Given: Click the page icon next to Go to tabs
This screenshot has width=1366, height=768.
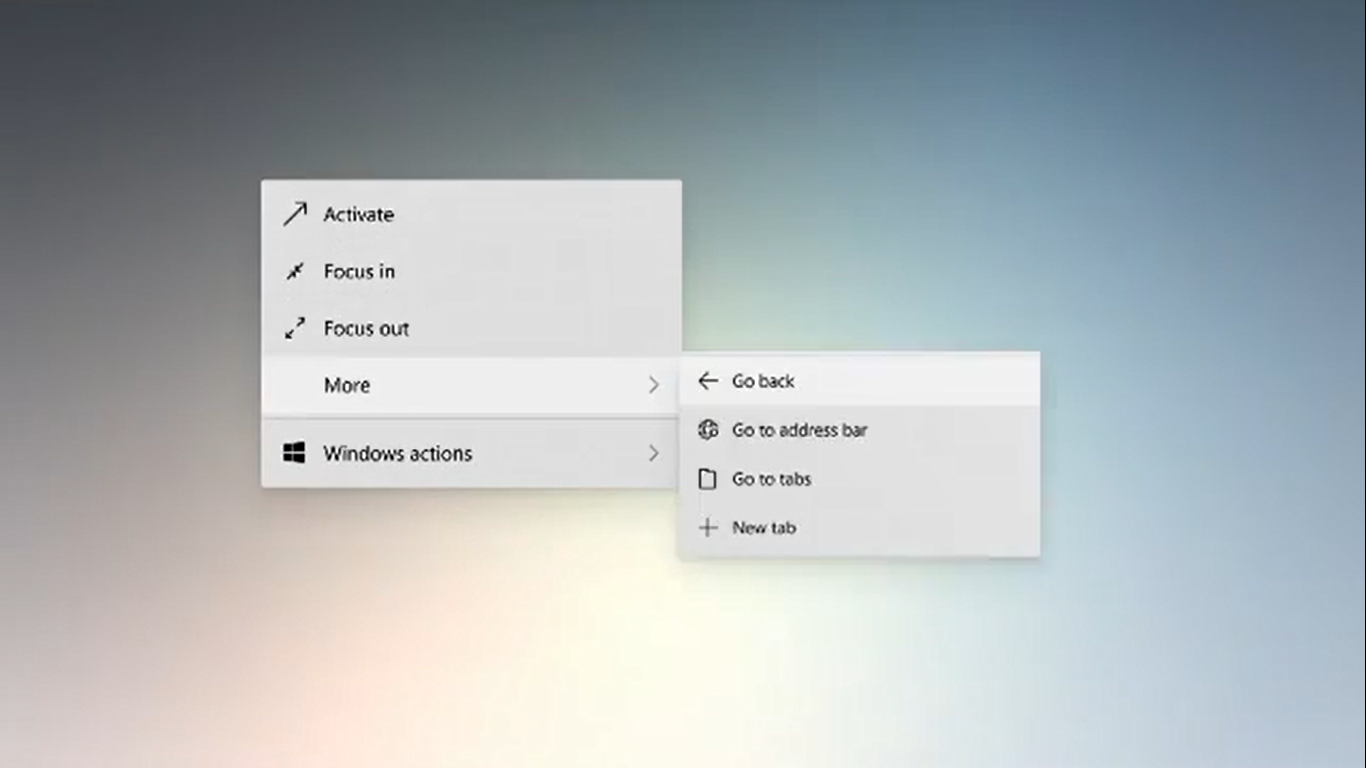Looking at the screenshot, I should pyautogui.click(x=708, y=478).
